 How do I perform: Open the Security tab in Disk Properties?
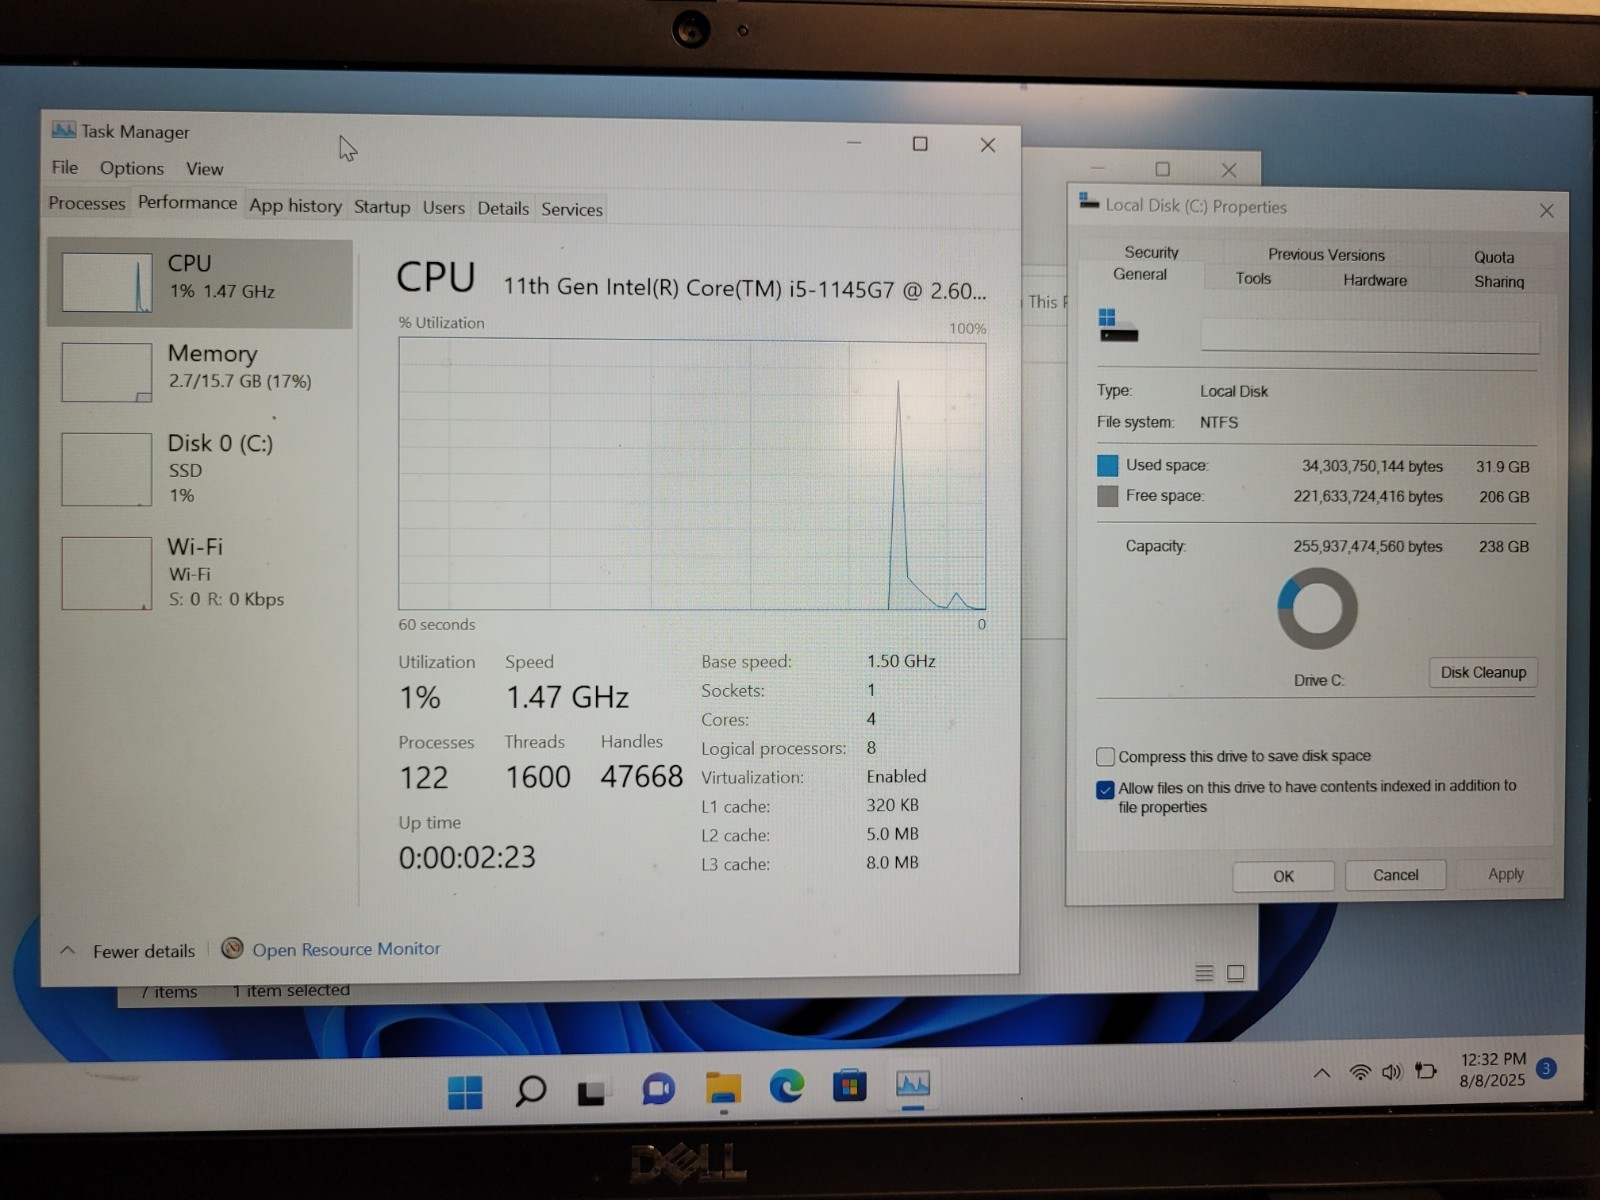[1151, 252]
